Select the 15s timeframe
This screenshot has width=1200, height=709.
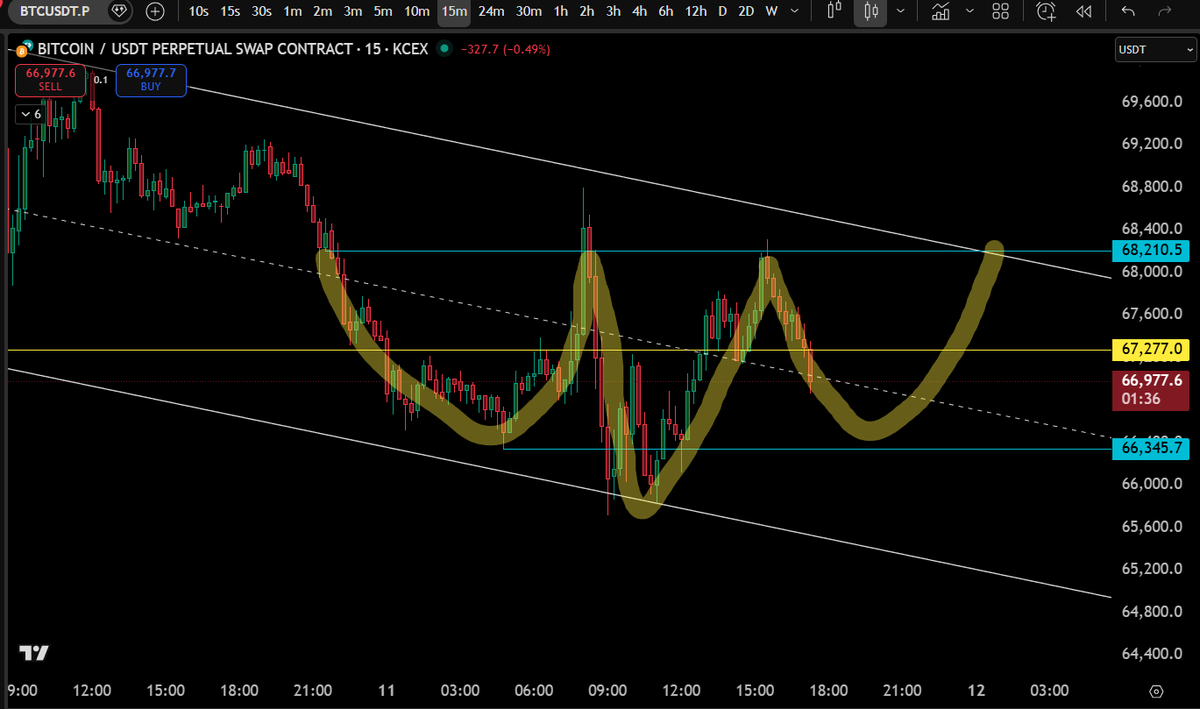point(230,11)
